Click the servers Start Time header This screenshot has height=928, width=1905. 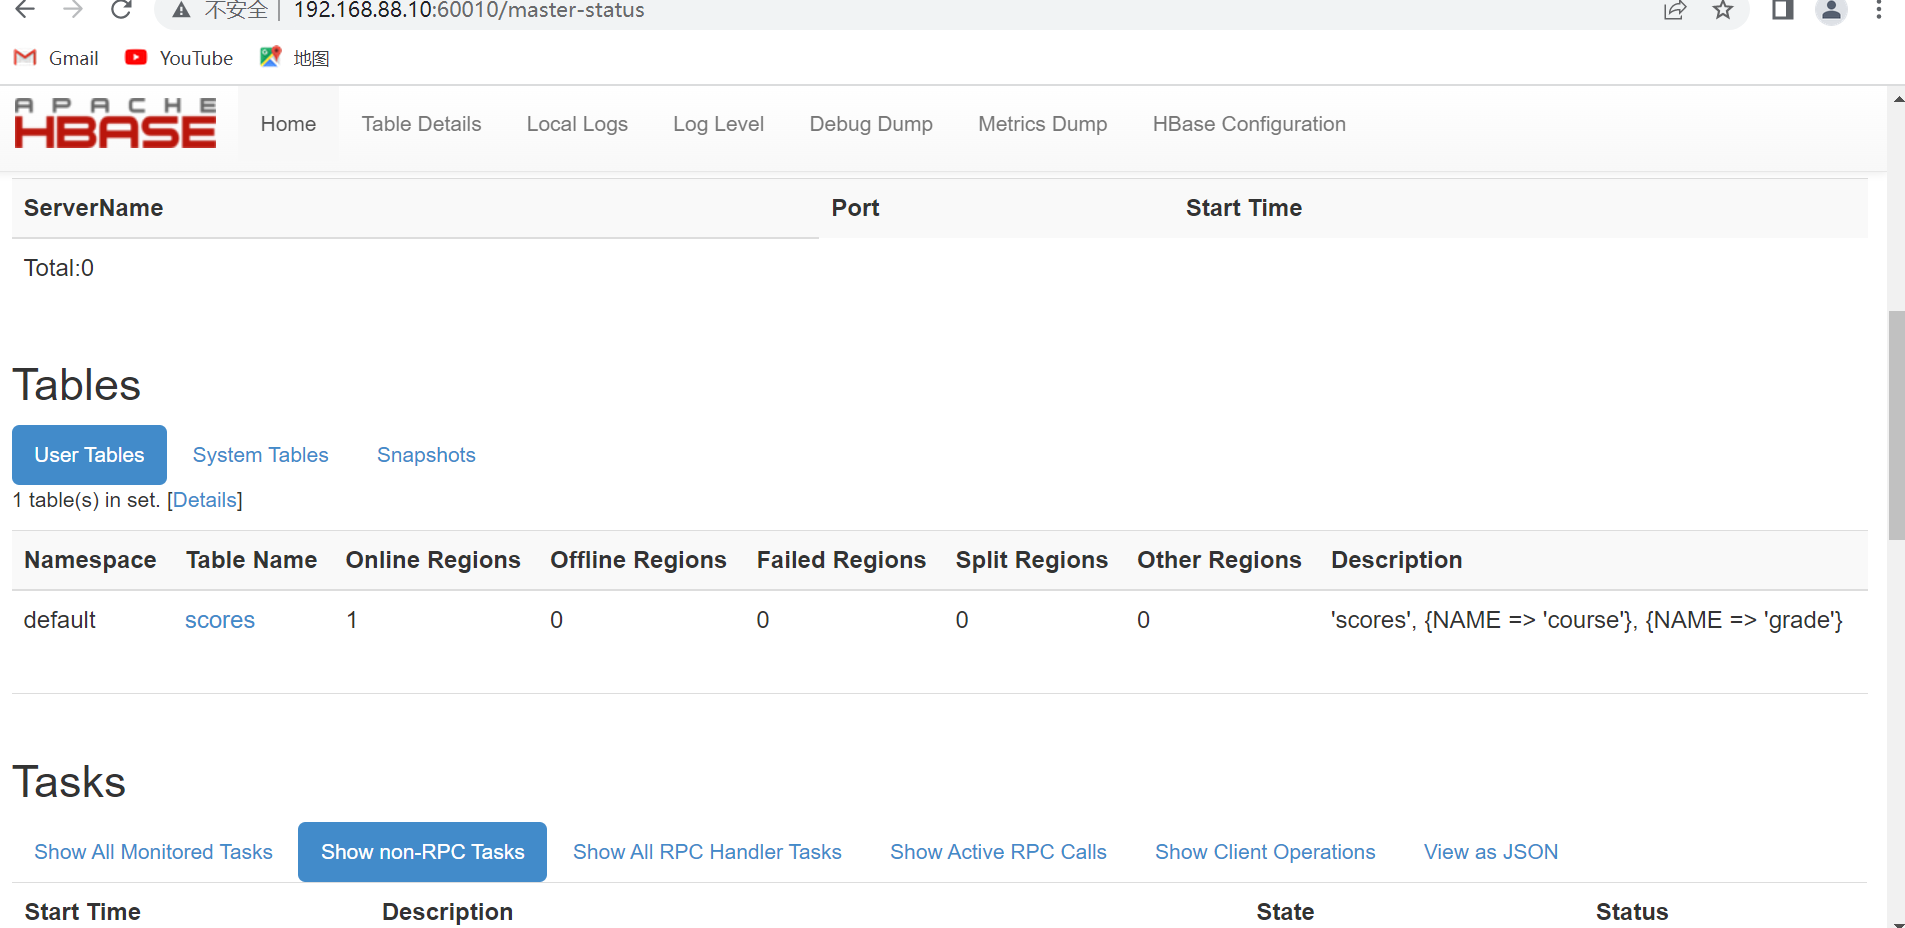(1243, 208)
